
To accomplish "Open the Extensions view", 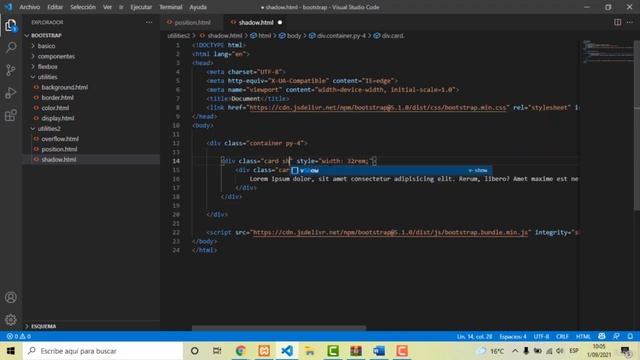I will point(11,116).
